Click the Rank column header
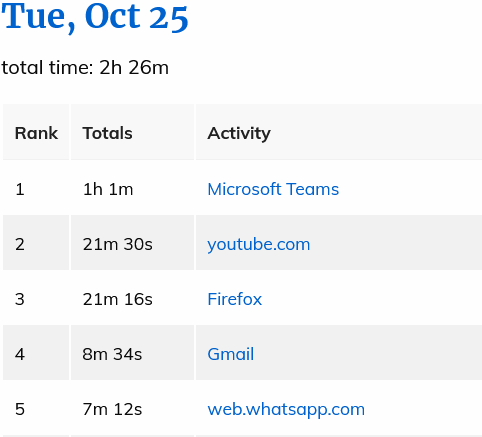 coord(36,132)
